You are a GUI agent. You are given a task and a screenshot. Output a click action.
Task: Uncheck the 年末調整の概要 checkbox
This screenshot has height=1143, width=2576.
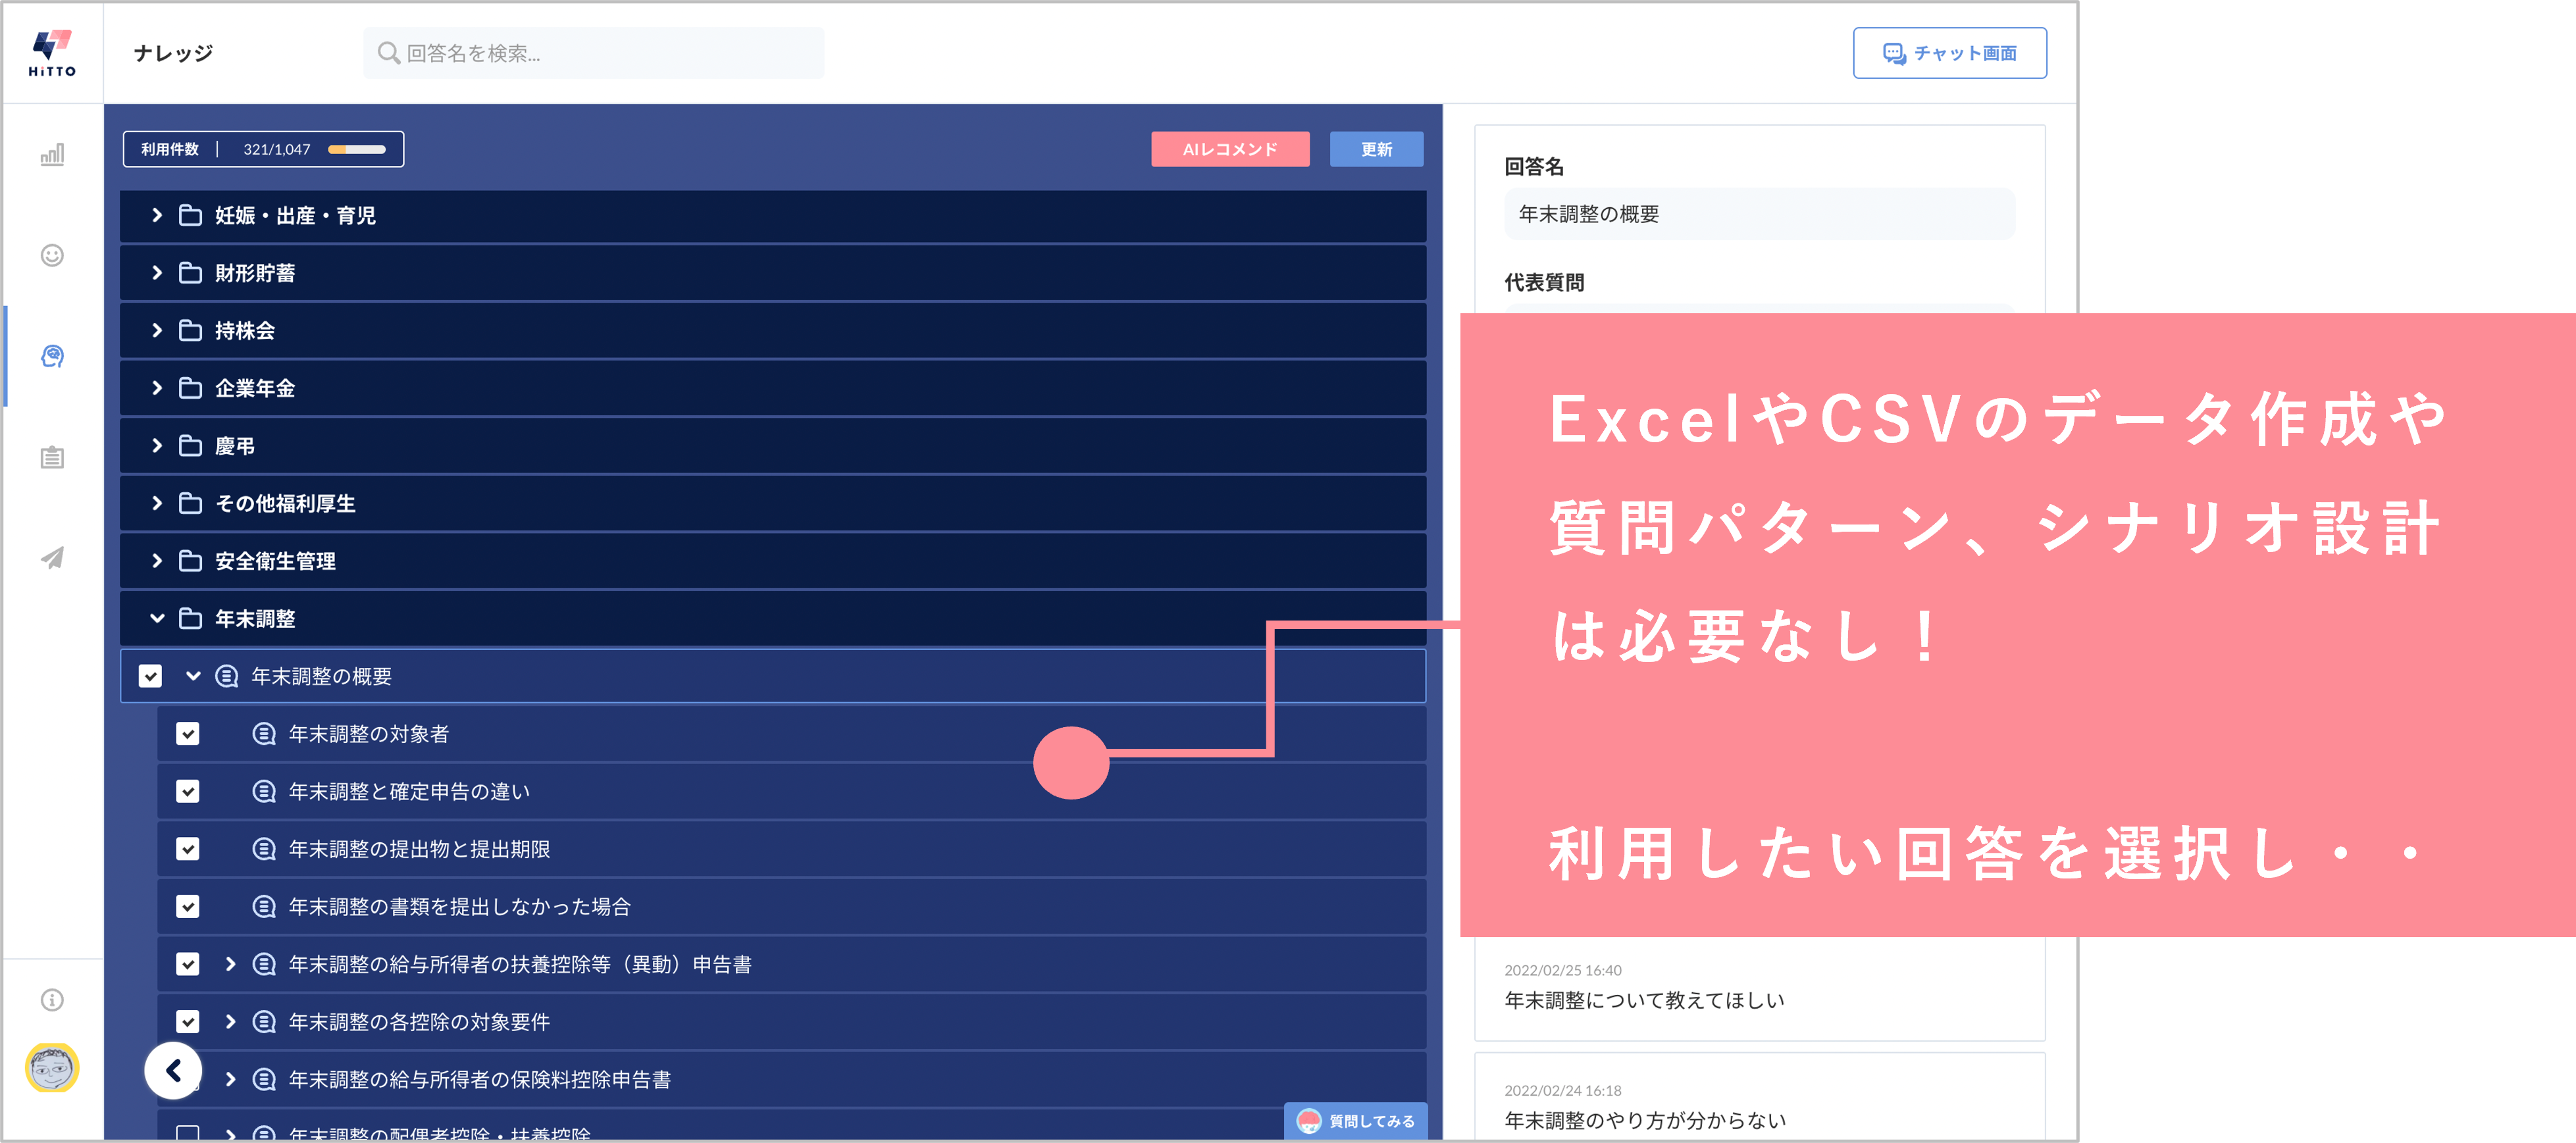click(151, 675)
